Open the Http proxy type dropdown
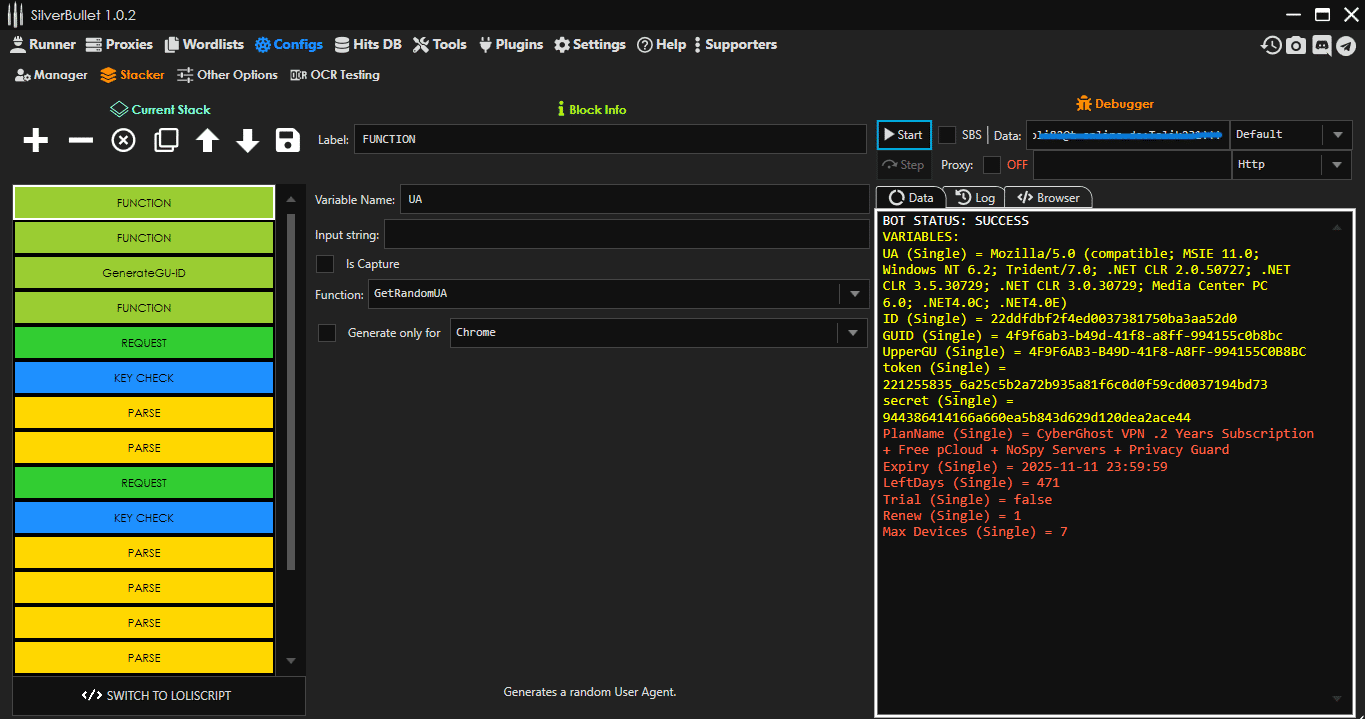This screenshot has height=719, width=1365. point(1337,164)
